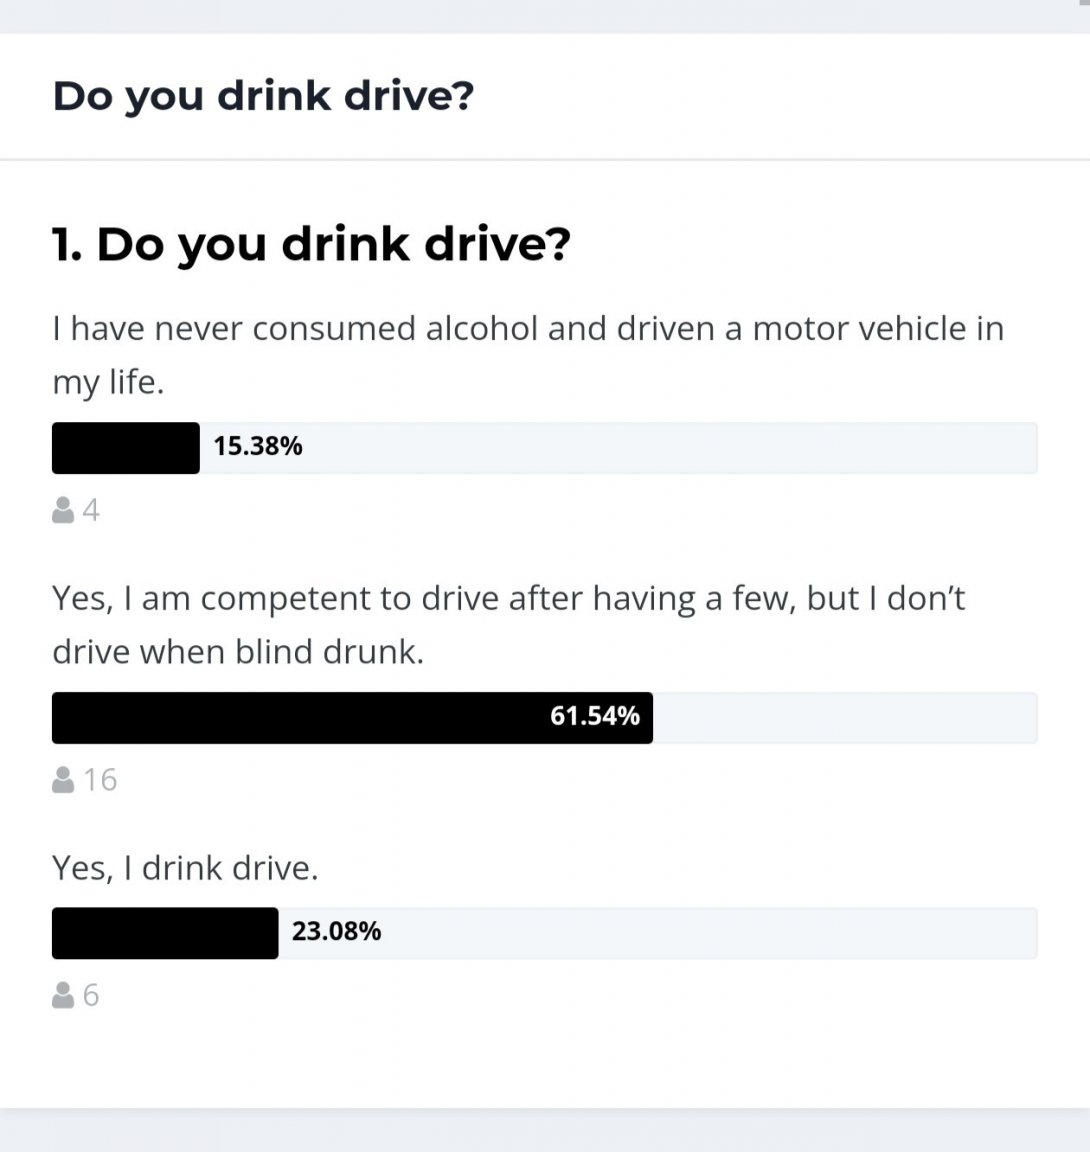This screenshot has height=1152, width=1090.
Task: Click the black 23.08% result bar
Action: point(165,933)
